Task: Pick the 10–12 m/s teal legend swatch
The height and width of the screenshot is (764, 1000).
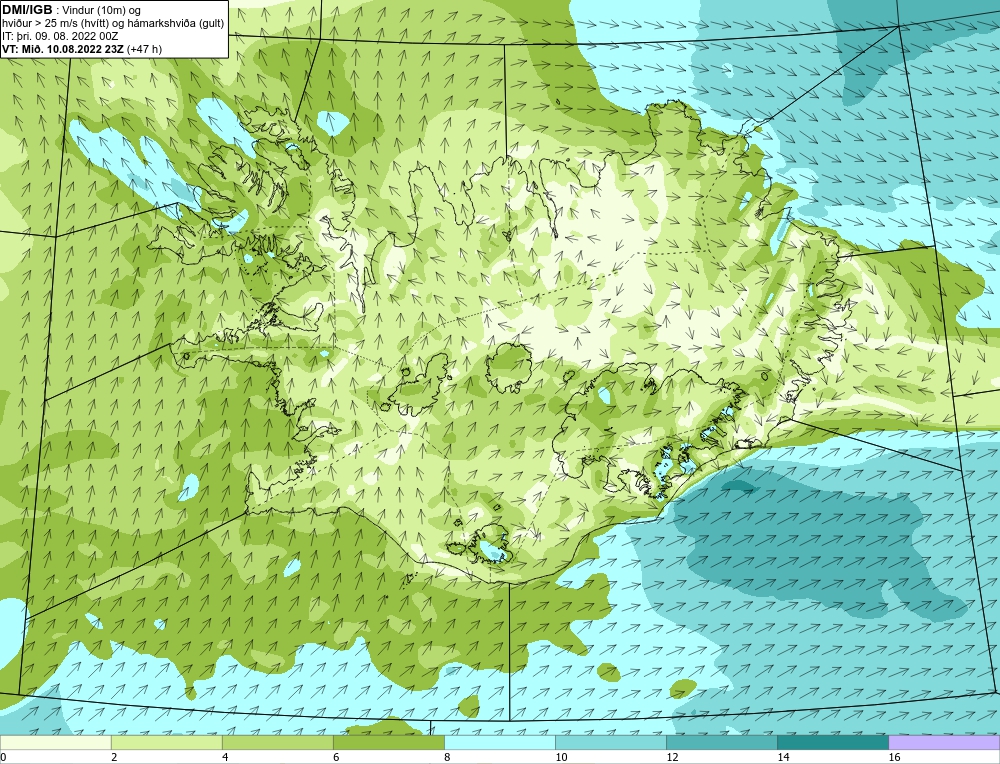Action: pyautogui.click(x=611, y=742)
